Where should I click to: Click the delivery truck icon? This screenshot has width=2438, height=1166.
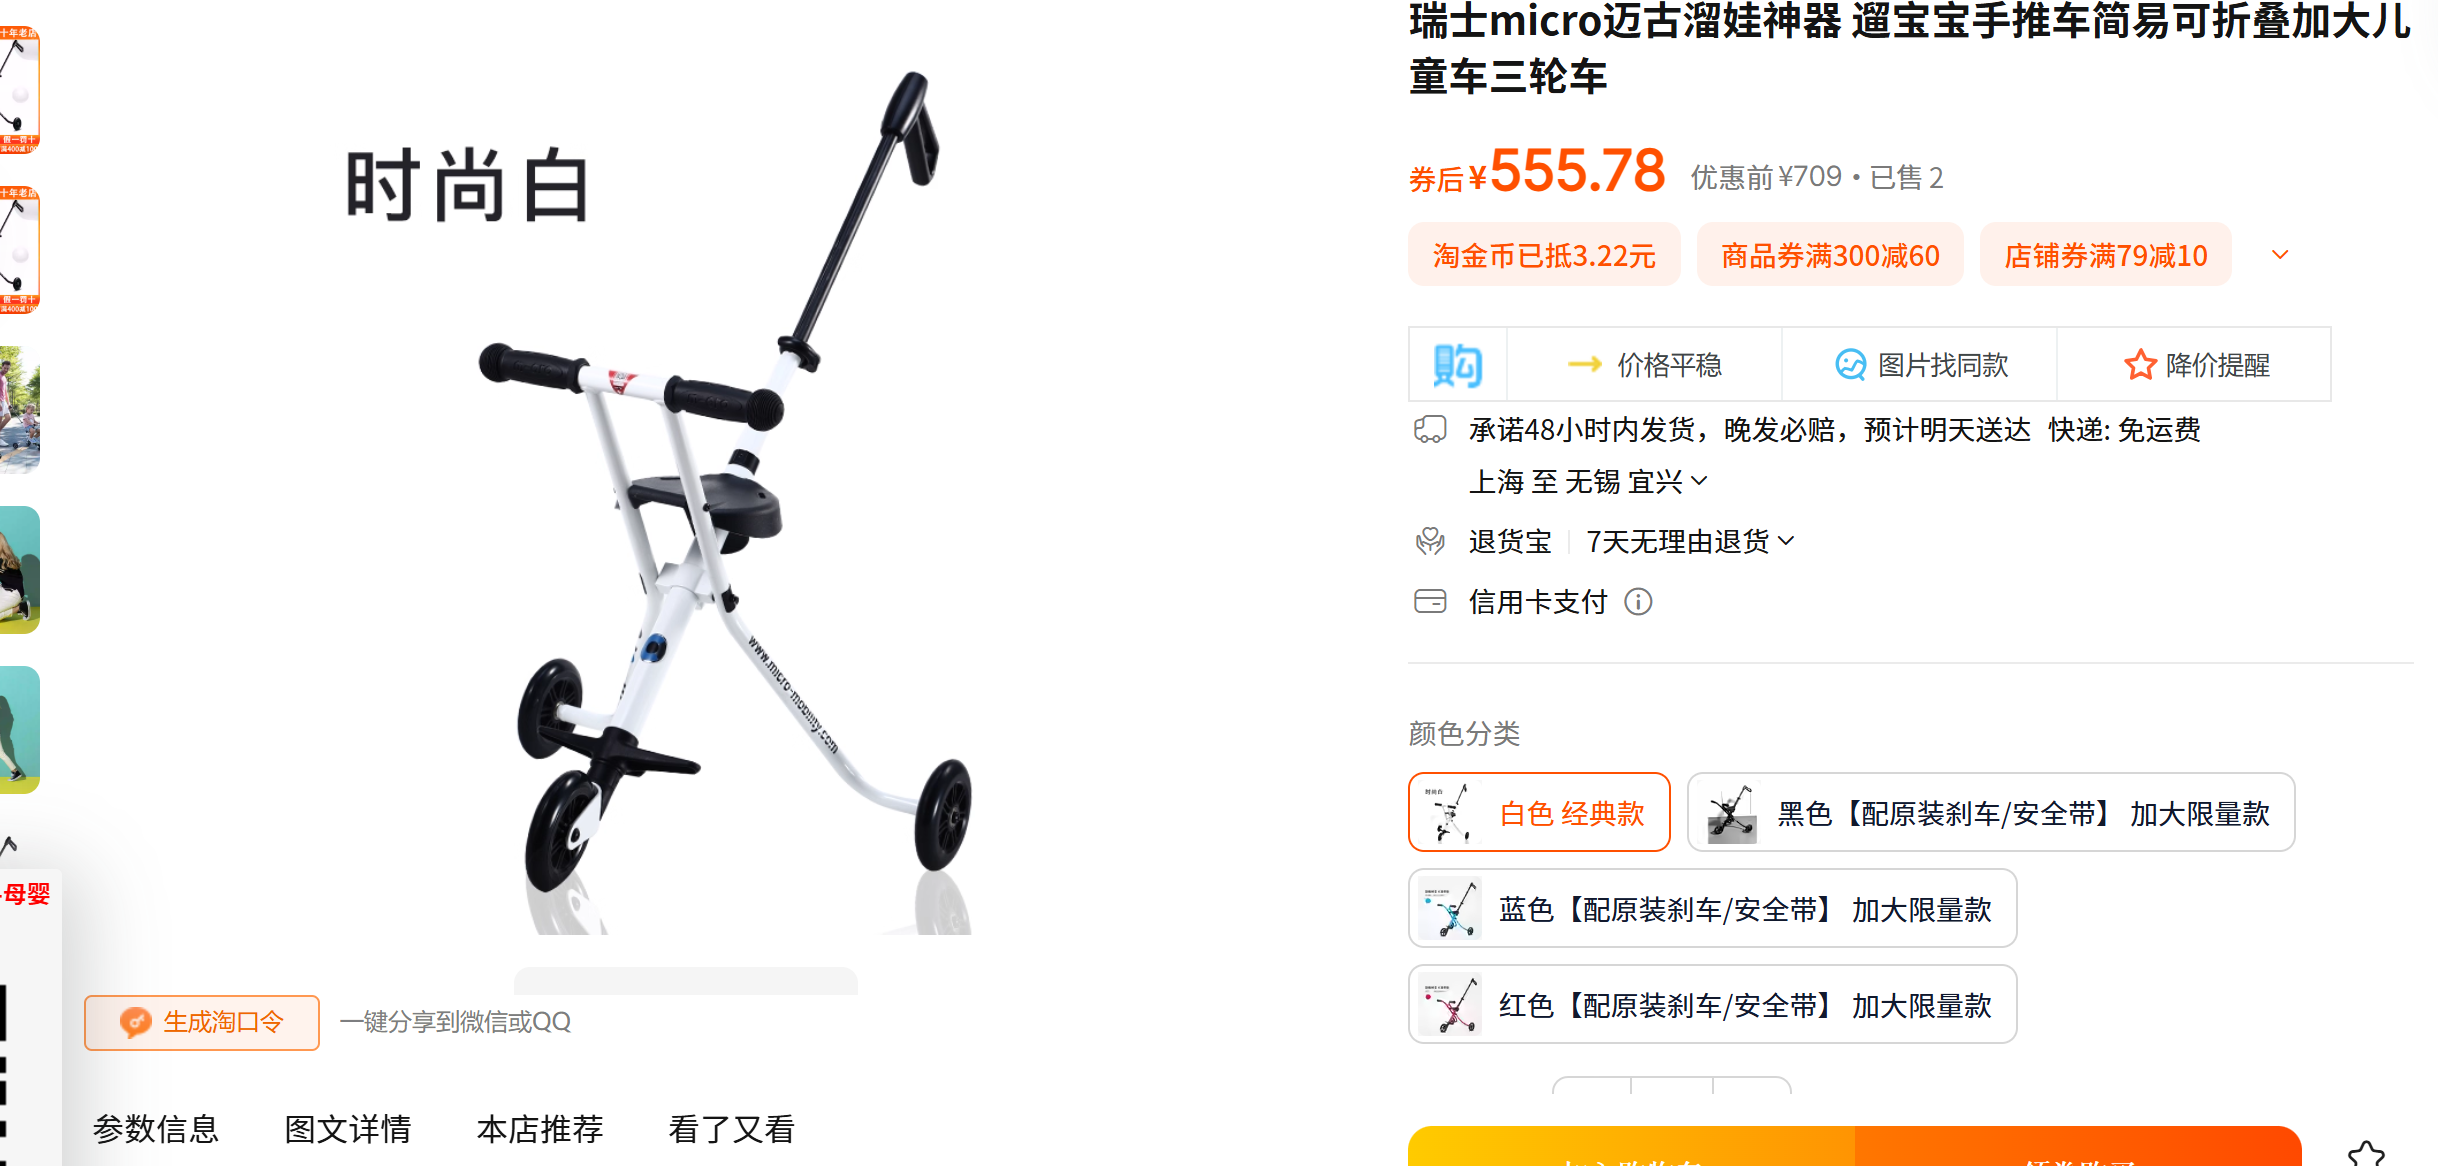1430,430
